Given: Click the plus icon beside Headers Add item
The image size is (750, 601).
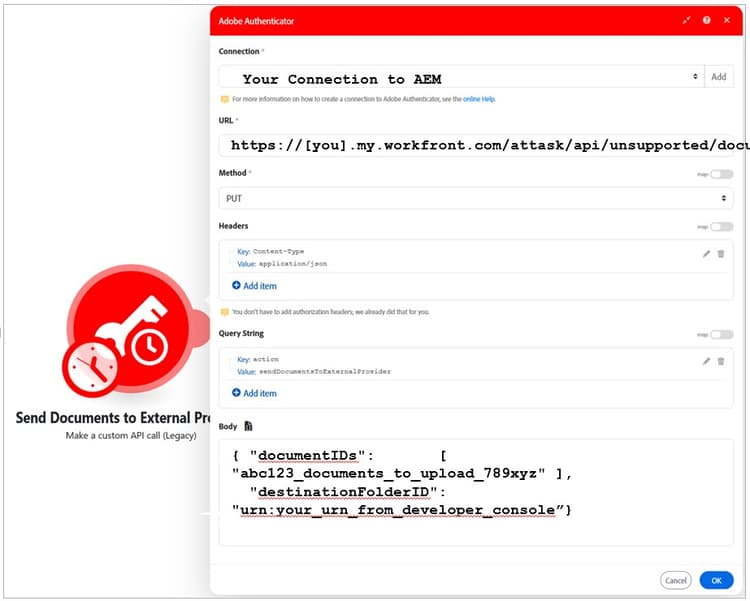Looking at the screenshot, I should (x=236, y=285).
